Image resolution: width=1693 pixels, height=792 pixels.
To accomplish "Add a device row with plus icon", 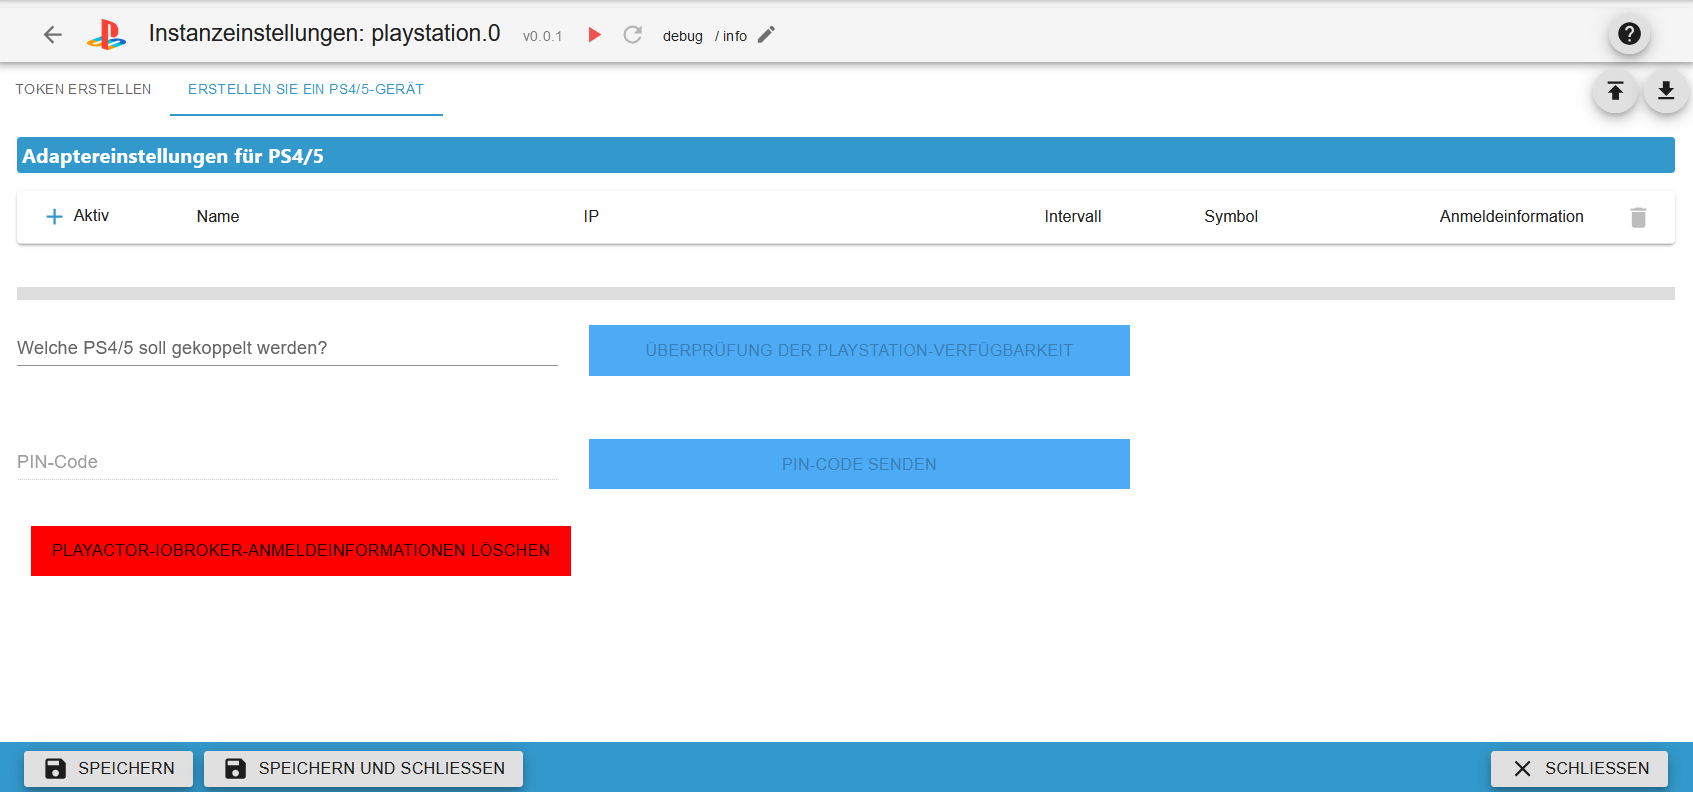I will (x=54, y=216).
